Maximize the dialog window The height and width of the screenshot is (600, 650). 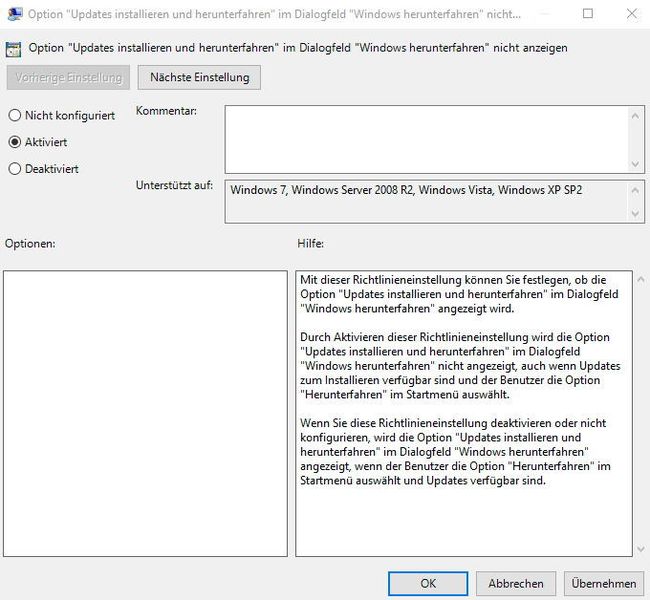click(588, 14)
